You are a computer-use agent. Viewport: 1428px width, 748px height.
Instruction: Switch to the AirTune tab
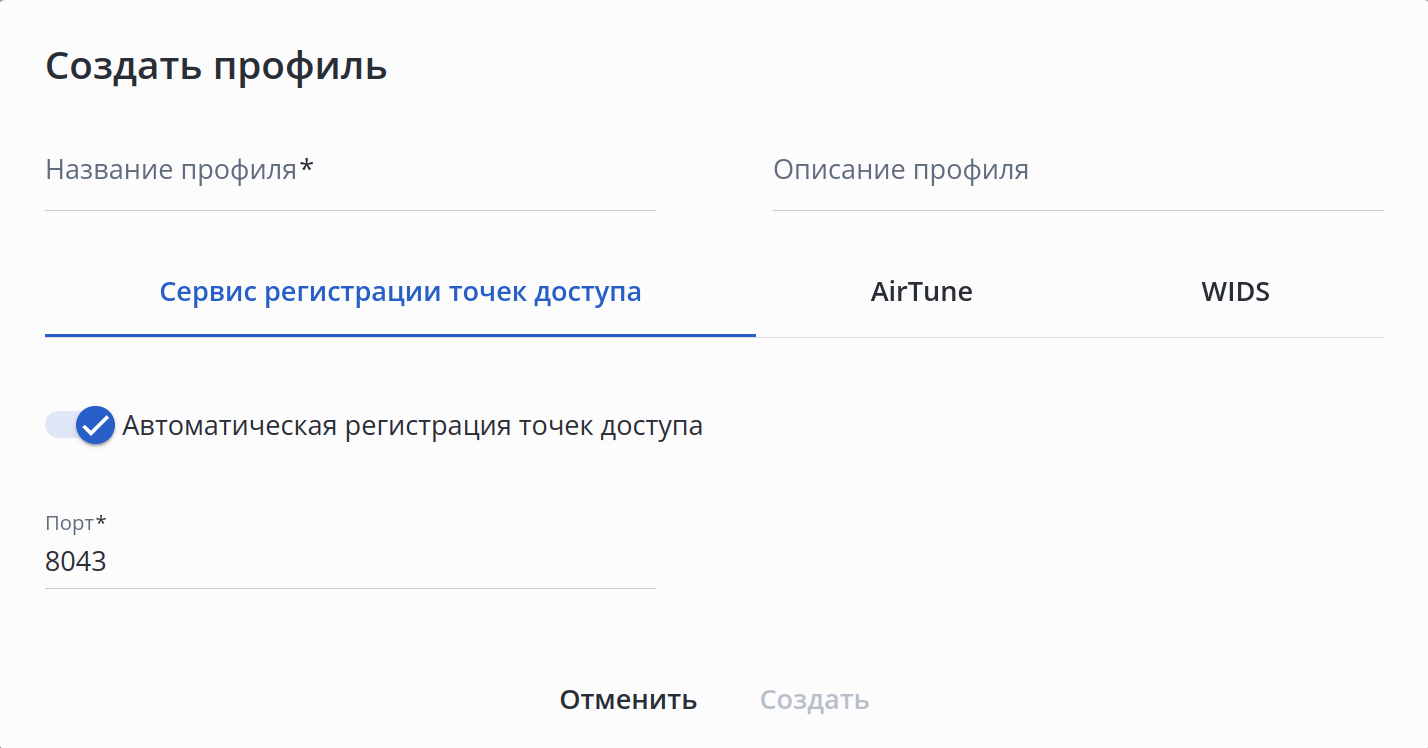921,293
